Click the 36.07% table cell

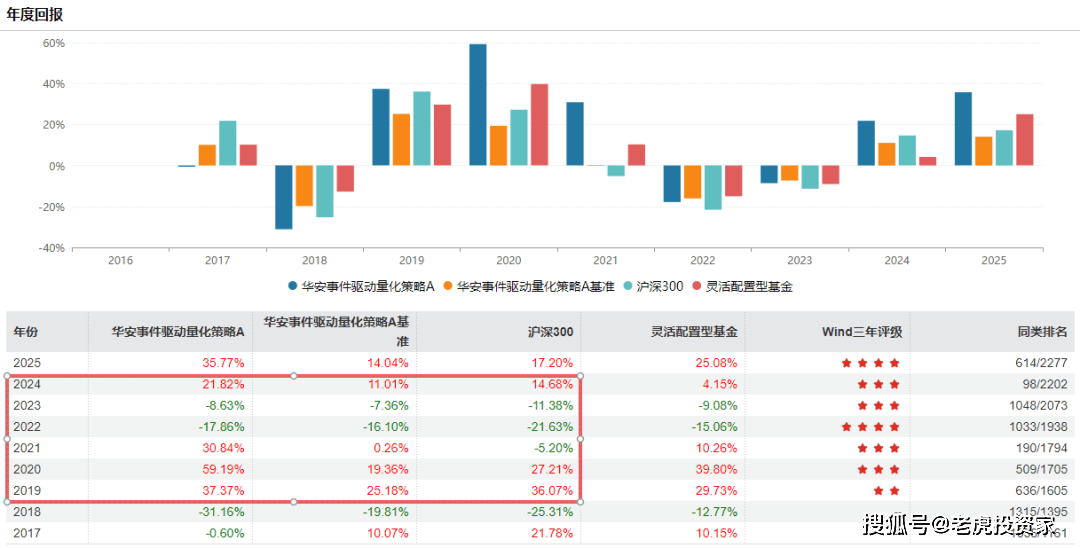click(x=552, y=491)
